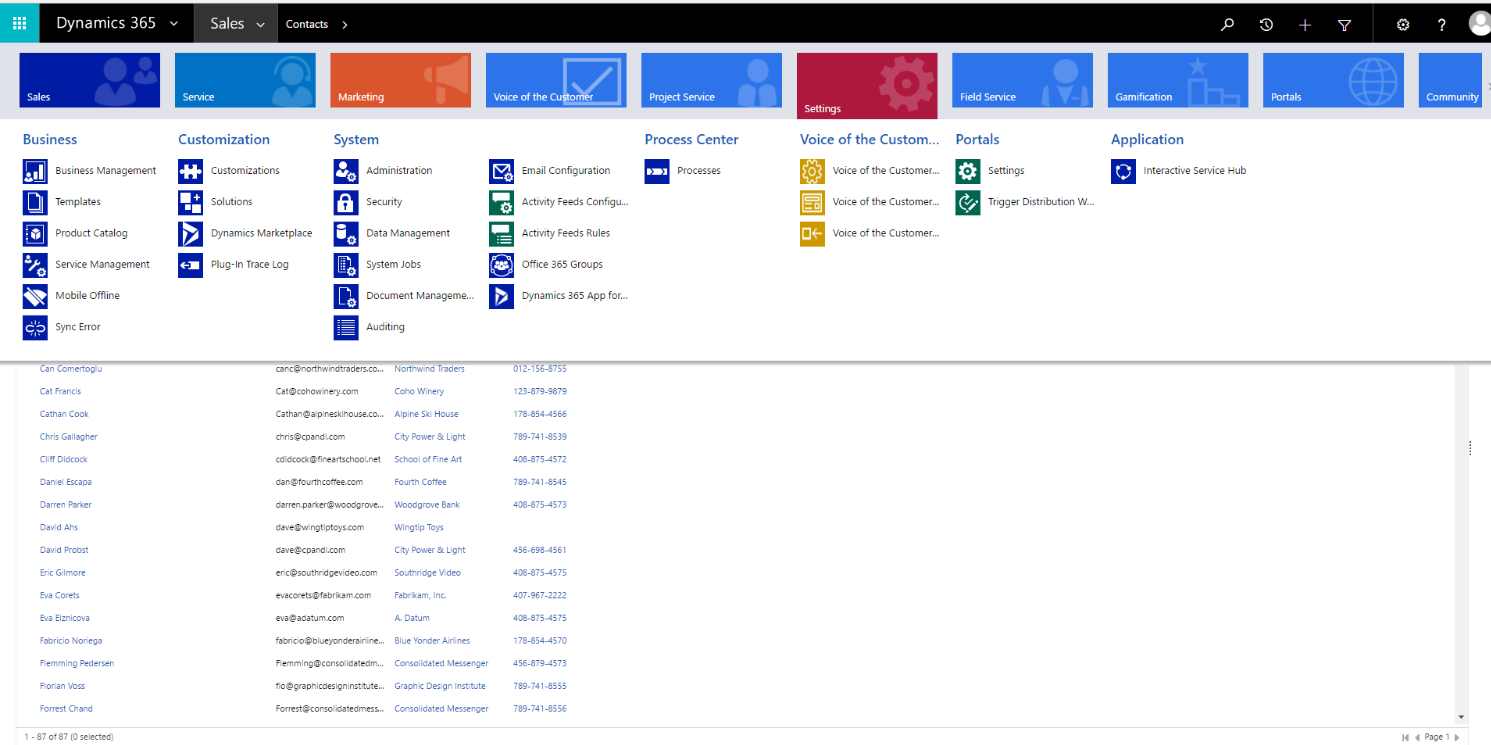The height and width of the screenshot is (745, 1491).
Task: Click the Sync Error icon
Action: (35, 327)
